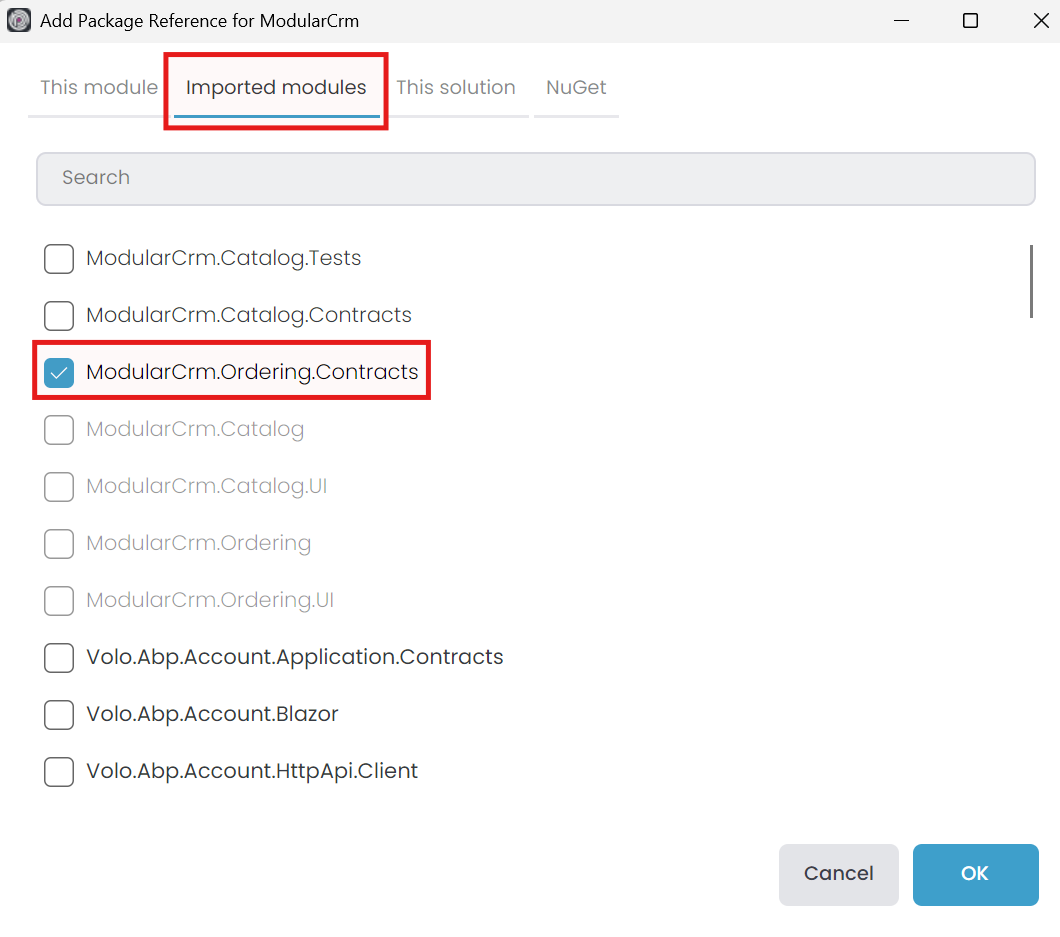The image size is (1060, 937).
Task: Click the package list vertical scrollbar
Action: [x=1031, y=281]
